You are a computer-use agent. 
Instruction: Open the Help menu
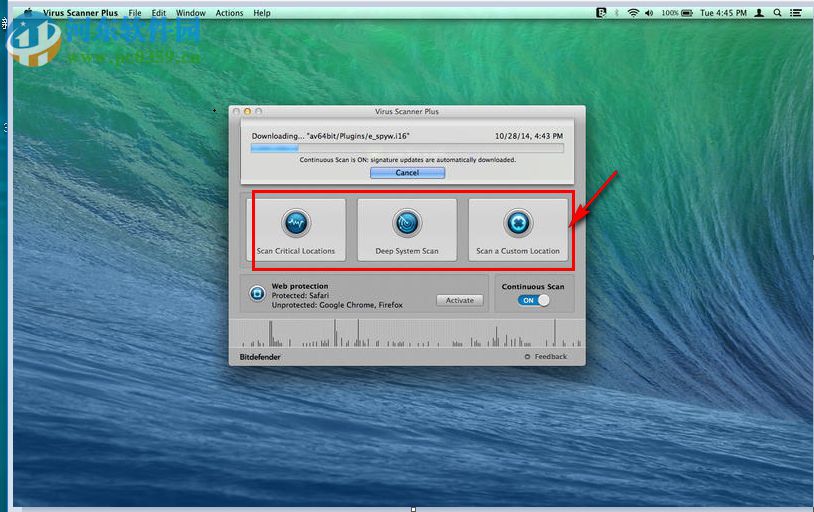pos(262,12)
